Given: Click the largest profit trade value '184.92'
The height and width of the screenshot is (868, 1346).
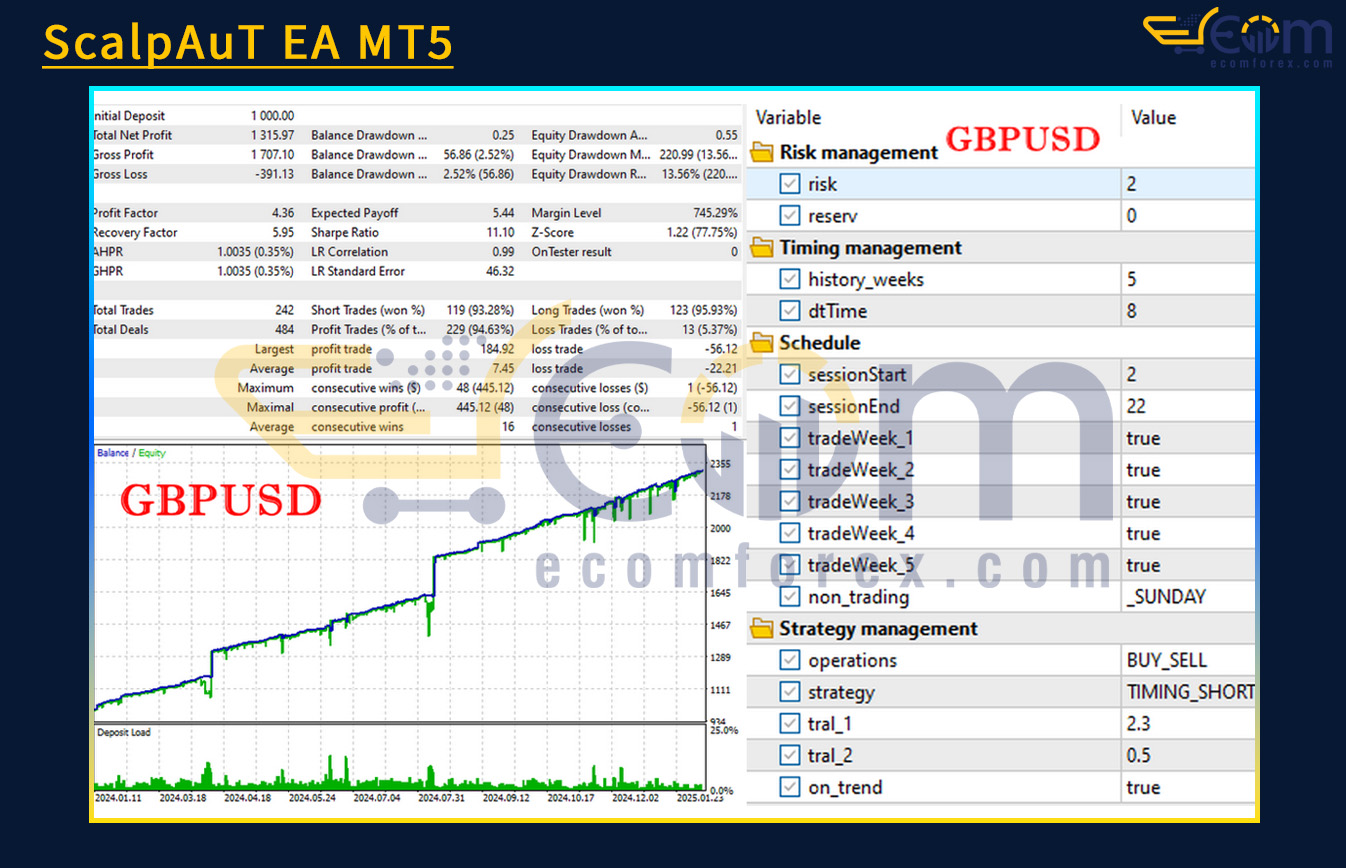Looking at the screenshot, I should pyautogui.click(x=497, y=350).
